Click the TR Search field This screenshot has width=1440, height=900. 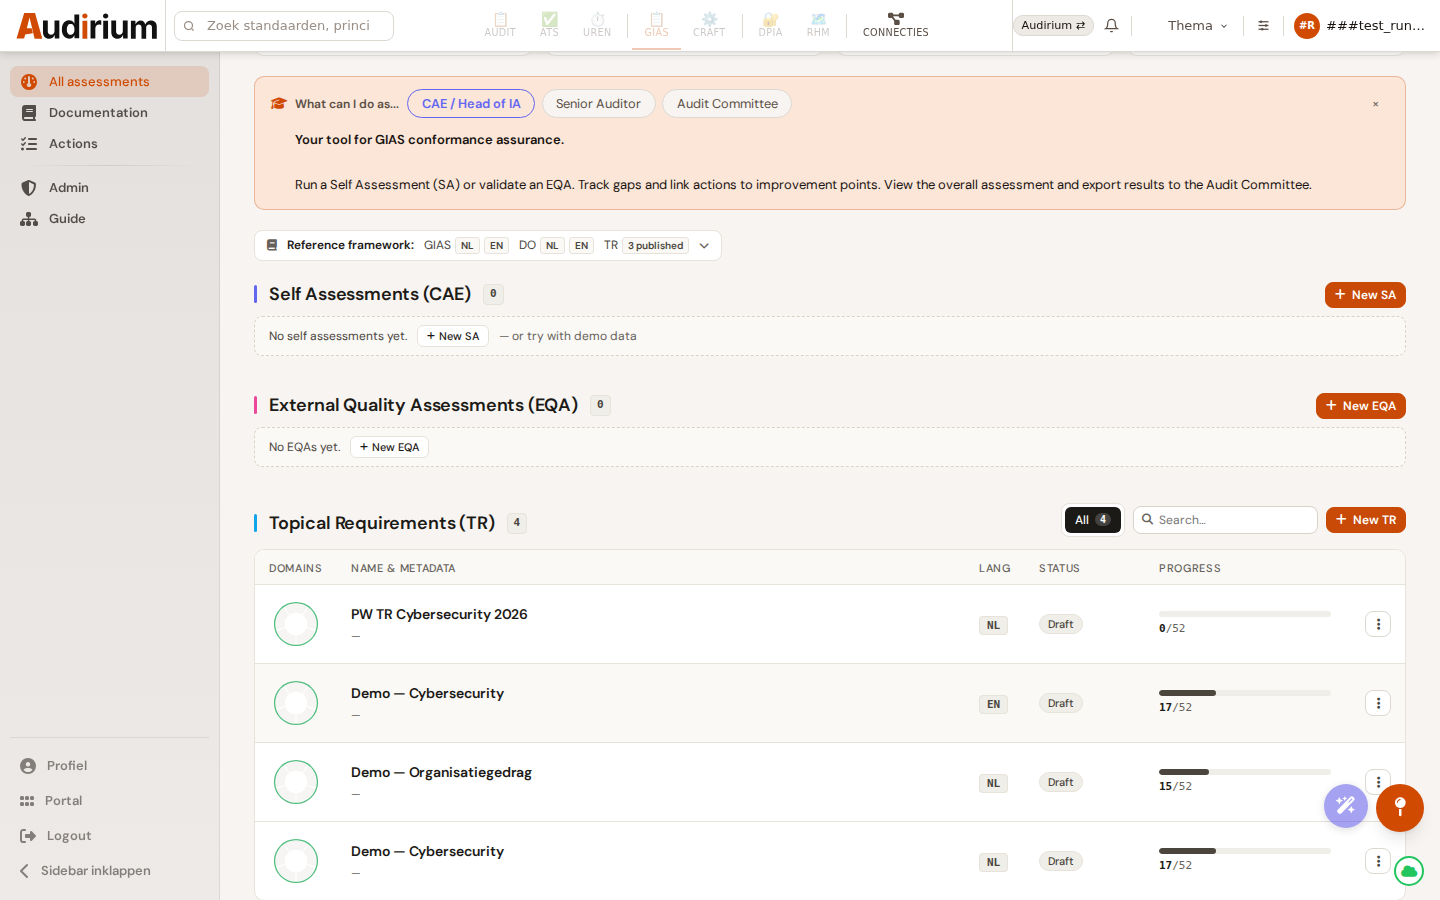[1225, 520]
